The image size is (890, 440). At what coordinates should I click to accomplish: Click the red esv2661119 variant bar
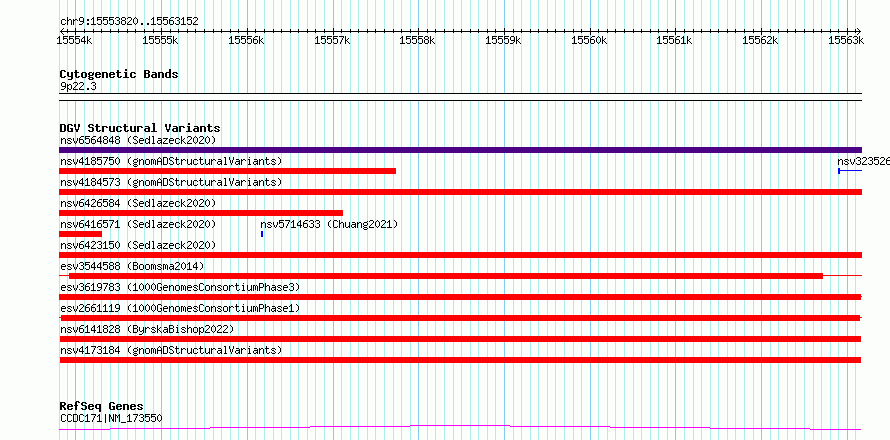point(460,318)
